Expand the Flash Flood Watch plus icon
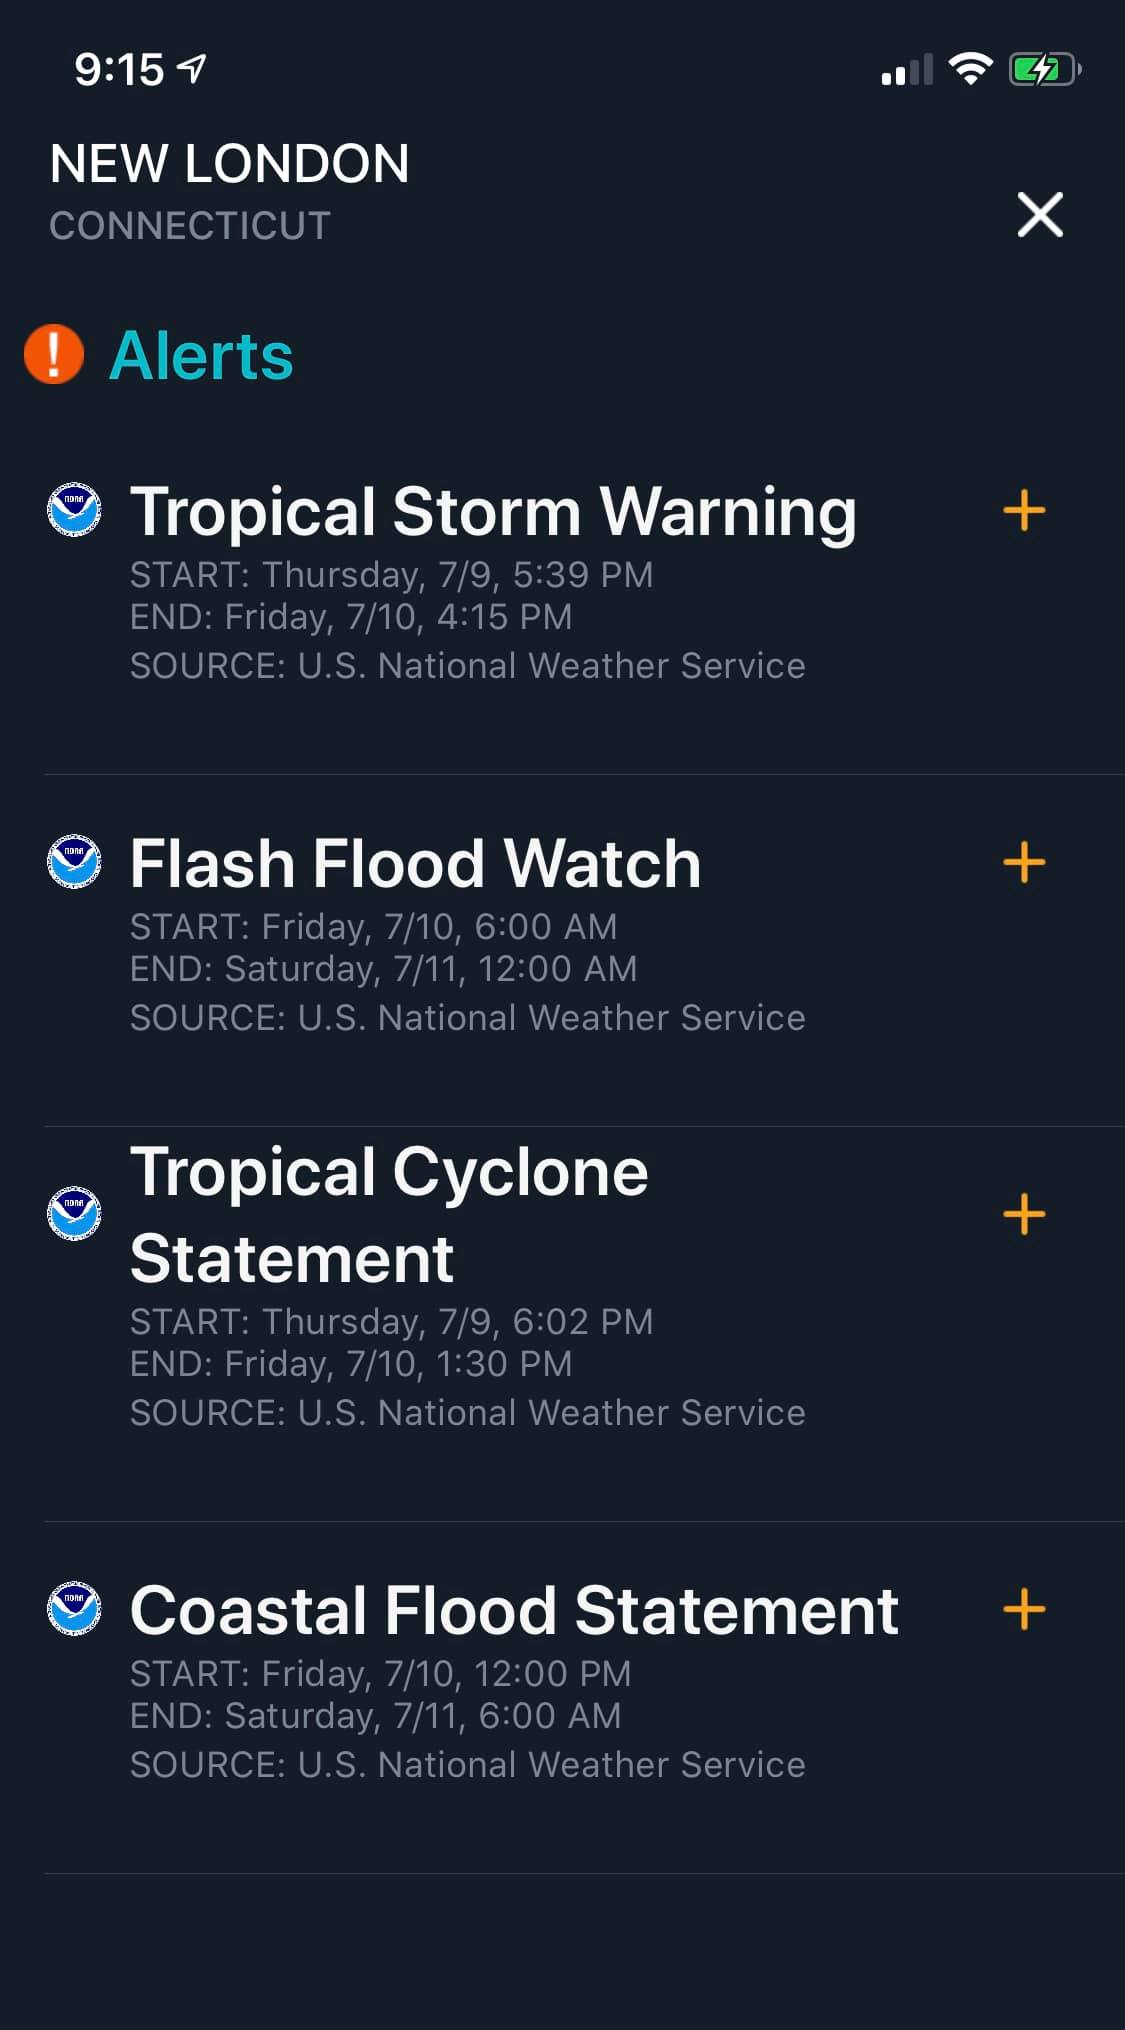The height and width of the screenshot is (2030, 1125). [x=1024, y=862]
